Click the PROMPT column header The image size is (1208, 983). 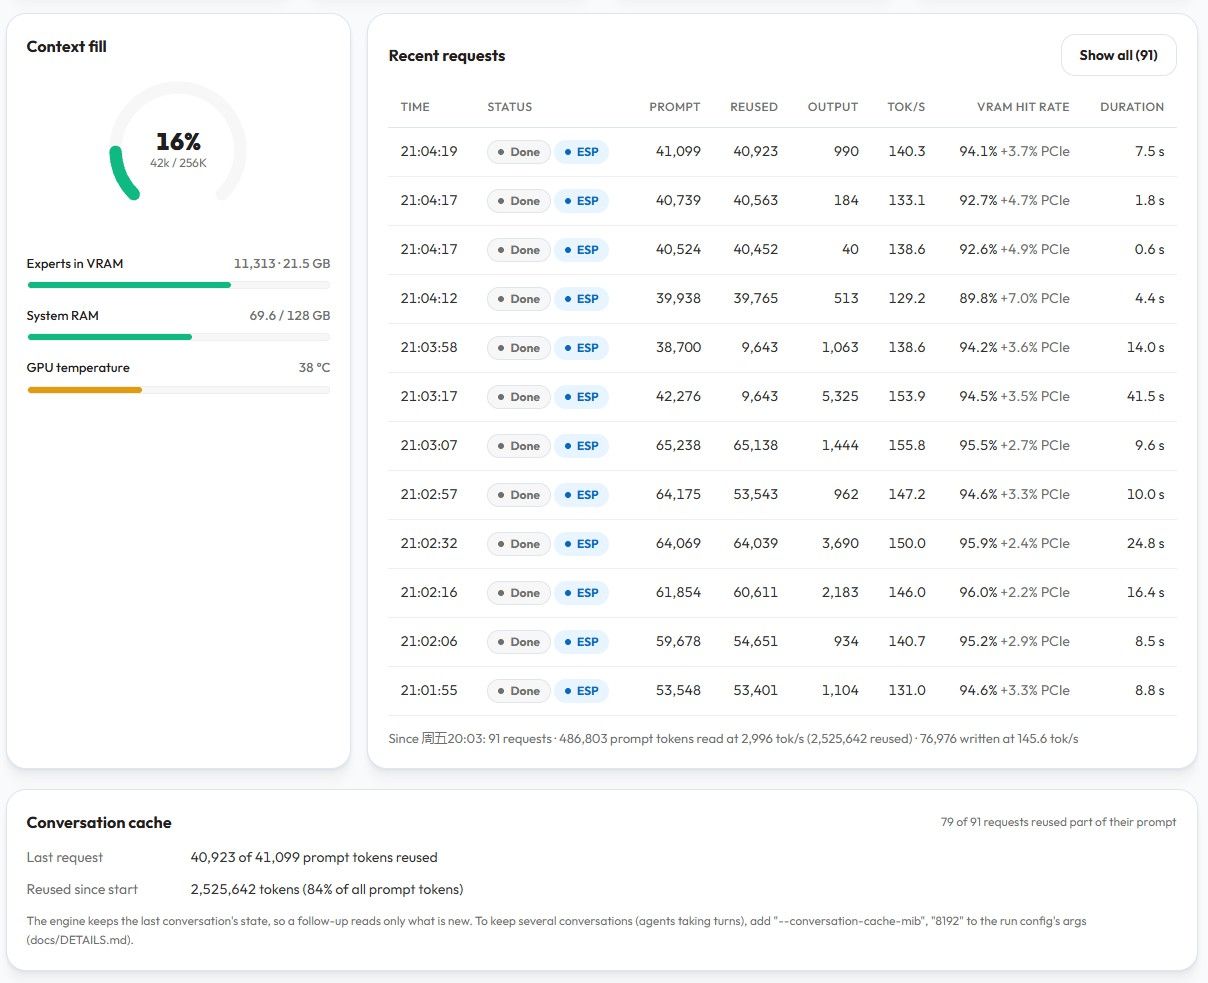[675, 107]
